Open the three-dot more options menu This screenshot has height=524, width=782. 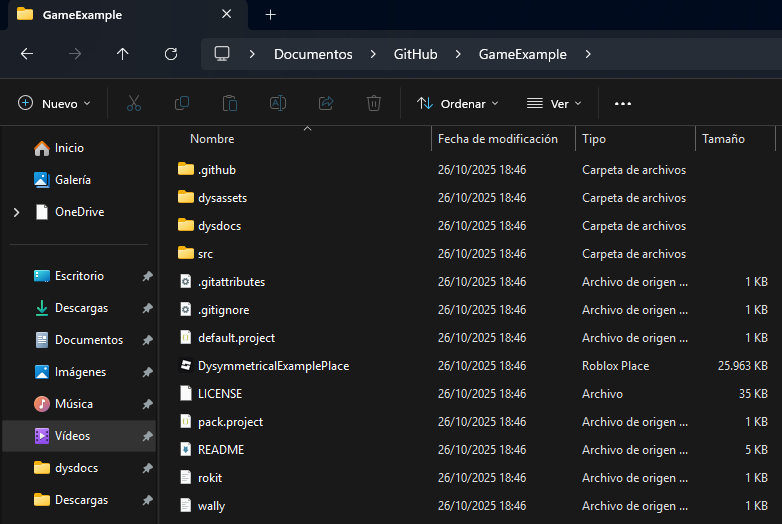[623, 104]
